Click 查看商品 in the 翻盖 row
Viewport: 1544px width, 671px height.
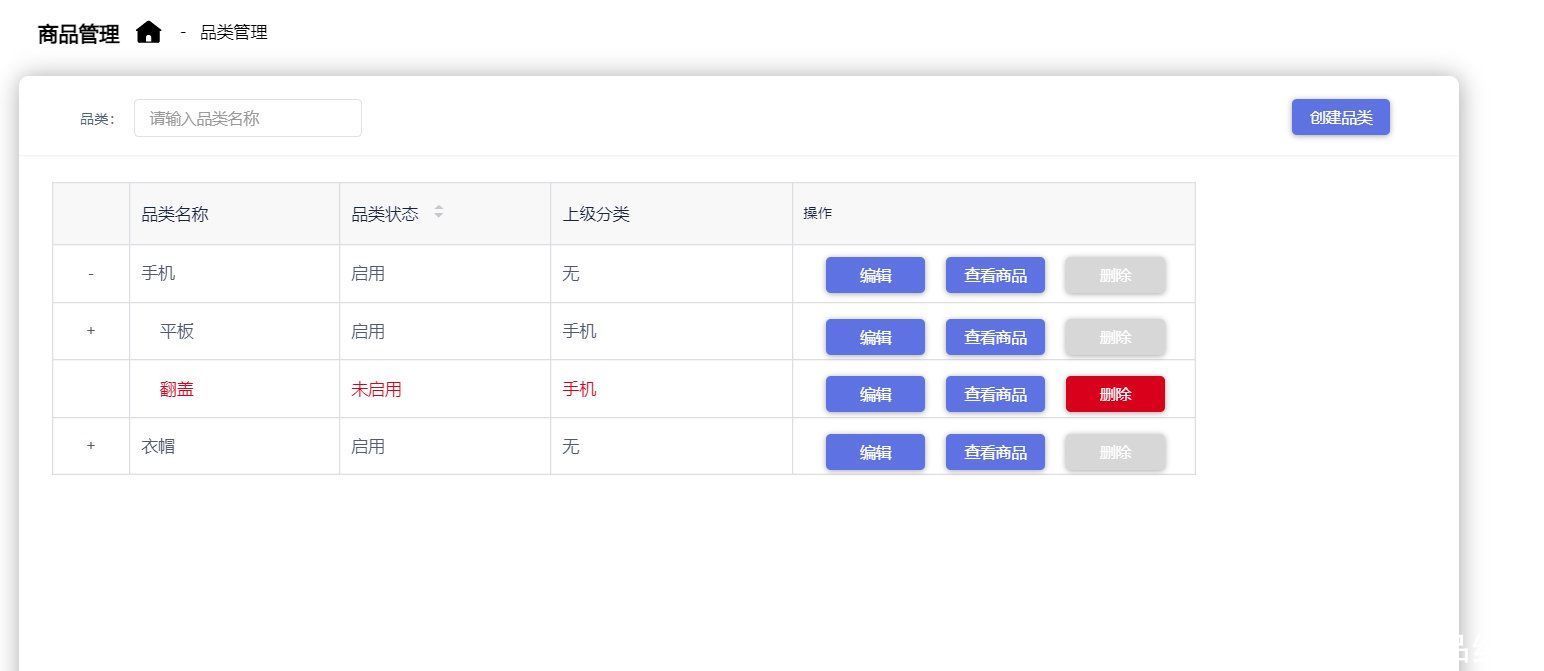pos(994,393)
